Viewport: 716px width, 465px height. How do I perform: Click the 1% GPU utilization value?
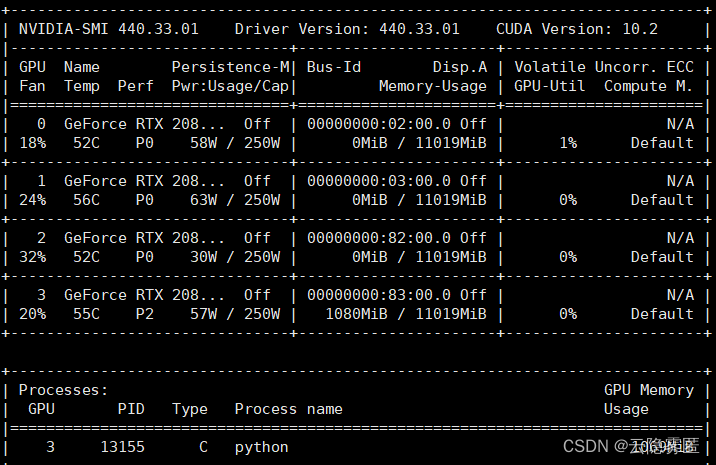[568, 143]
